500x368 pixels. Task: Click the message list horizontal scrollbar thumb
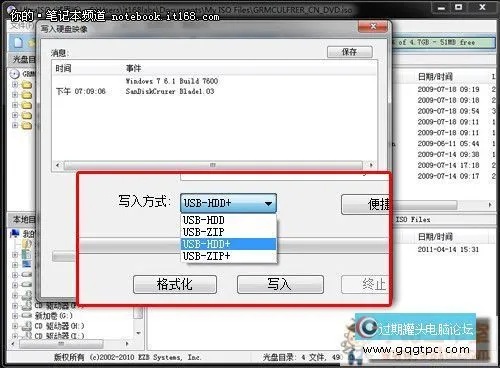click(213, 165)
